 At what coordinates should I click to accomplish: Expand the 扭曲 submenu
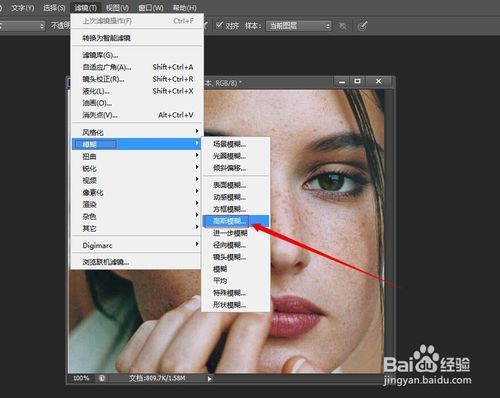pyautogui.click(x=136, y=156)
